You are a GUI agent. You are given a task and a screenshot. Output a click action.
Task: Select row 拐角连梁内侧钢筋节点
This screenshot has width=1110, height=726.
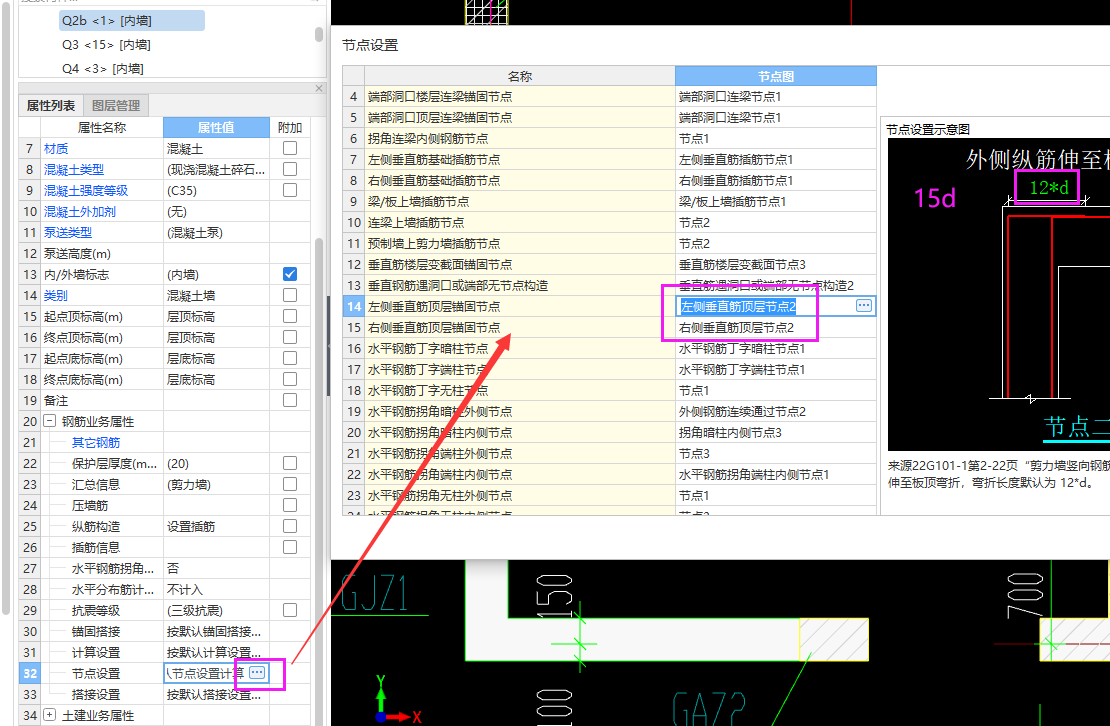click(520, 138)
